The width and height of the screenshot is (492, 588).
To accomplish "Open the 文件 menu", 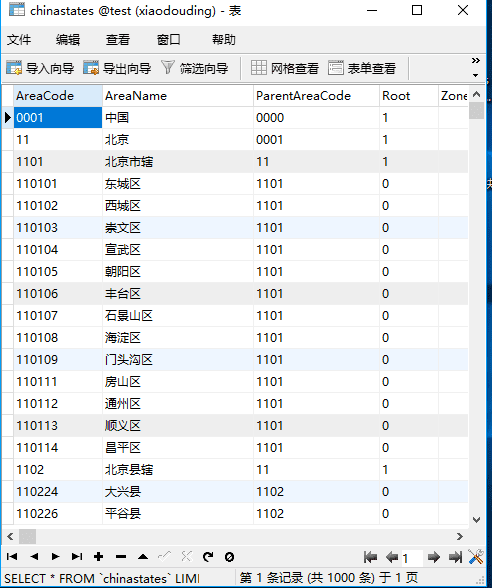I will tap(19, 39).
